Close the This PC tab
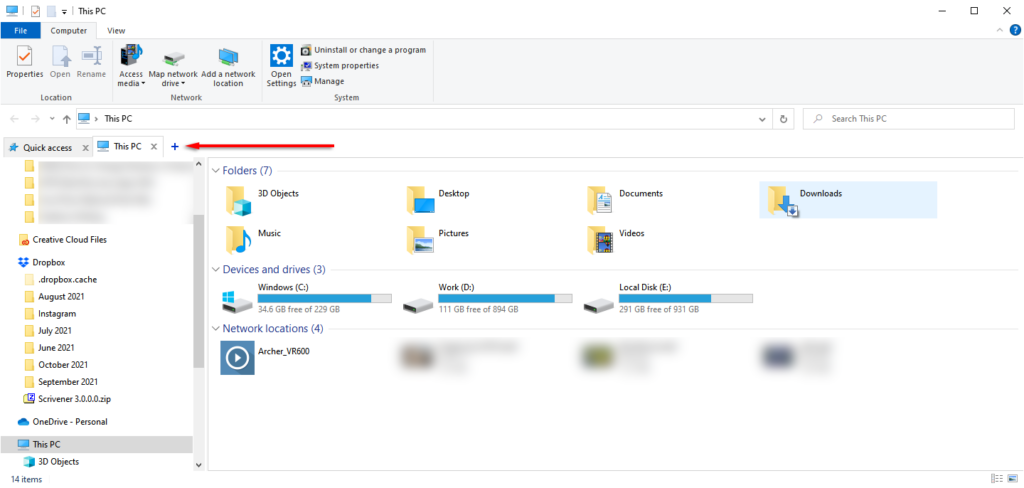Viewport: 1024px width, 488px height. 153,147
